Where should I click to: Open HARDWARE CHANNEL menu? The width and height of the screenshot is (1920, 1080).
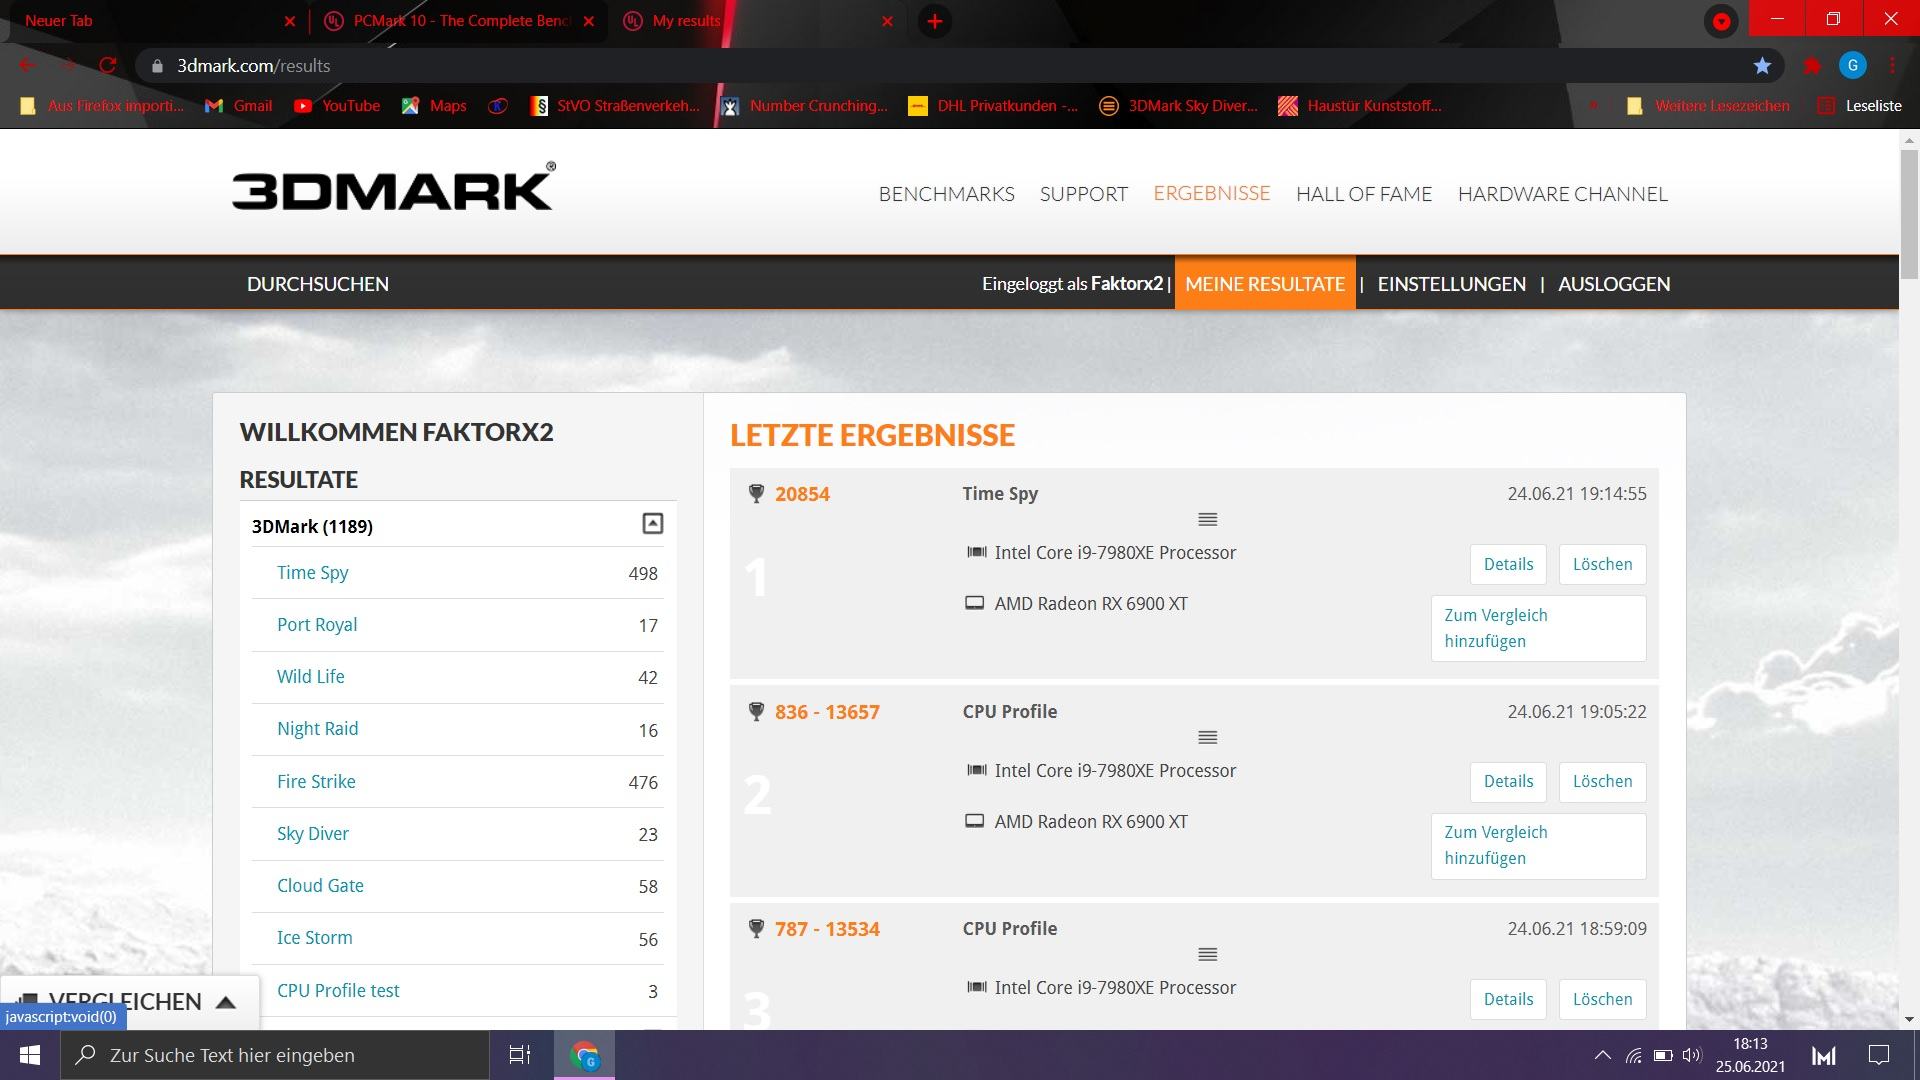click(1562, 194)
